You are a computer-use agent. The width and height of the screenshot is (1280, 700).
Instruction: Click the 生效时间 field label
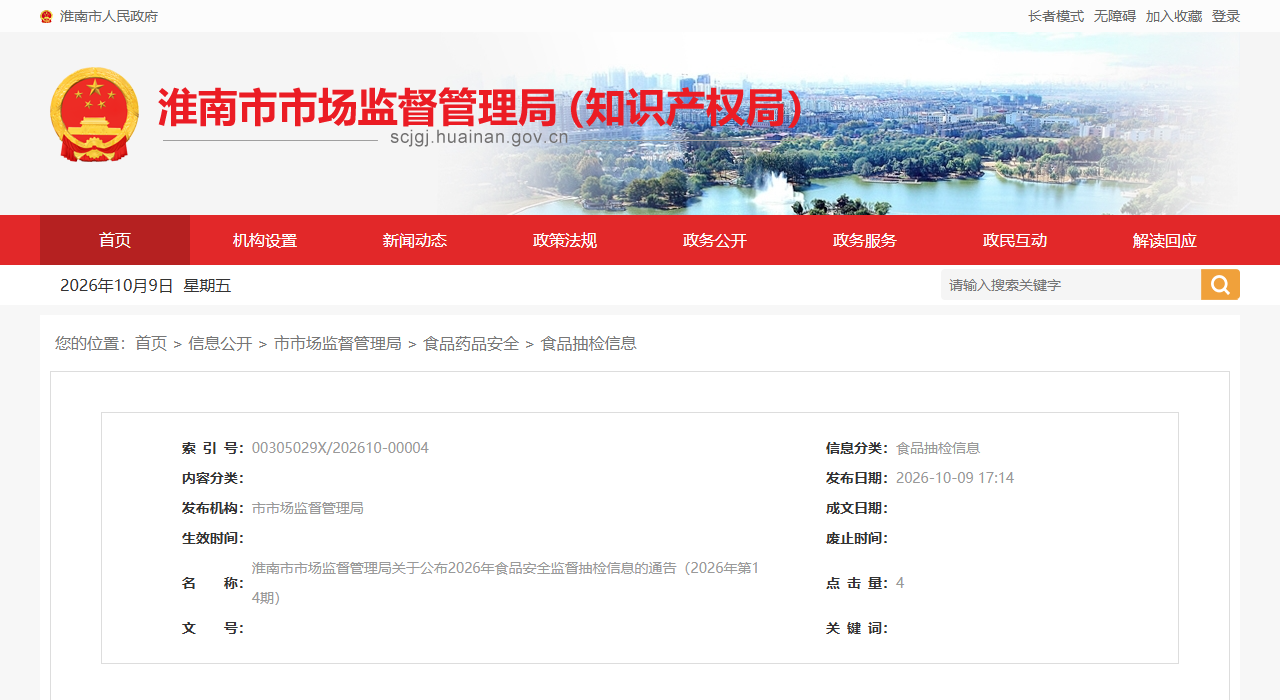pyautogui.click(x=212, y=538)
